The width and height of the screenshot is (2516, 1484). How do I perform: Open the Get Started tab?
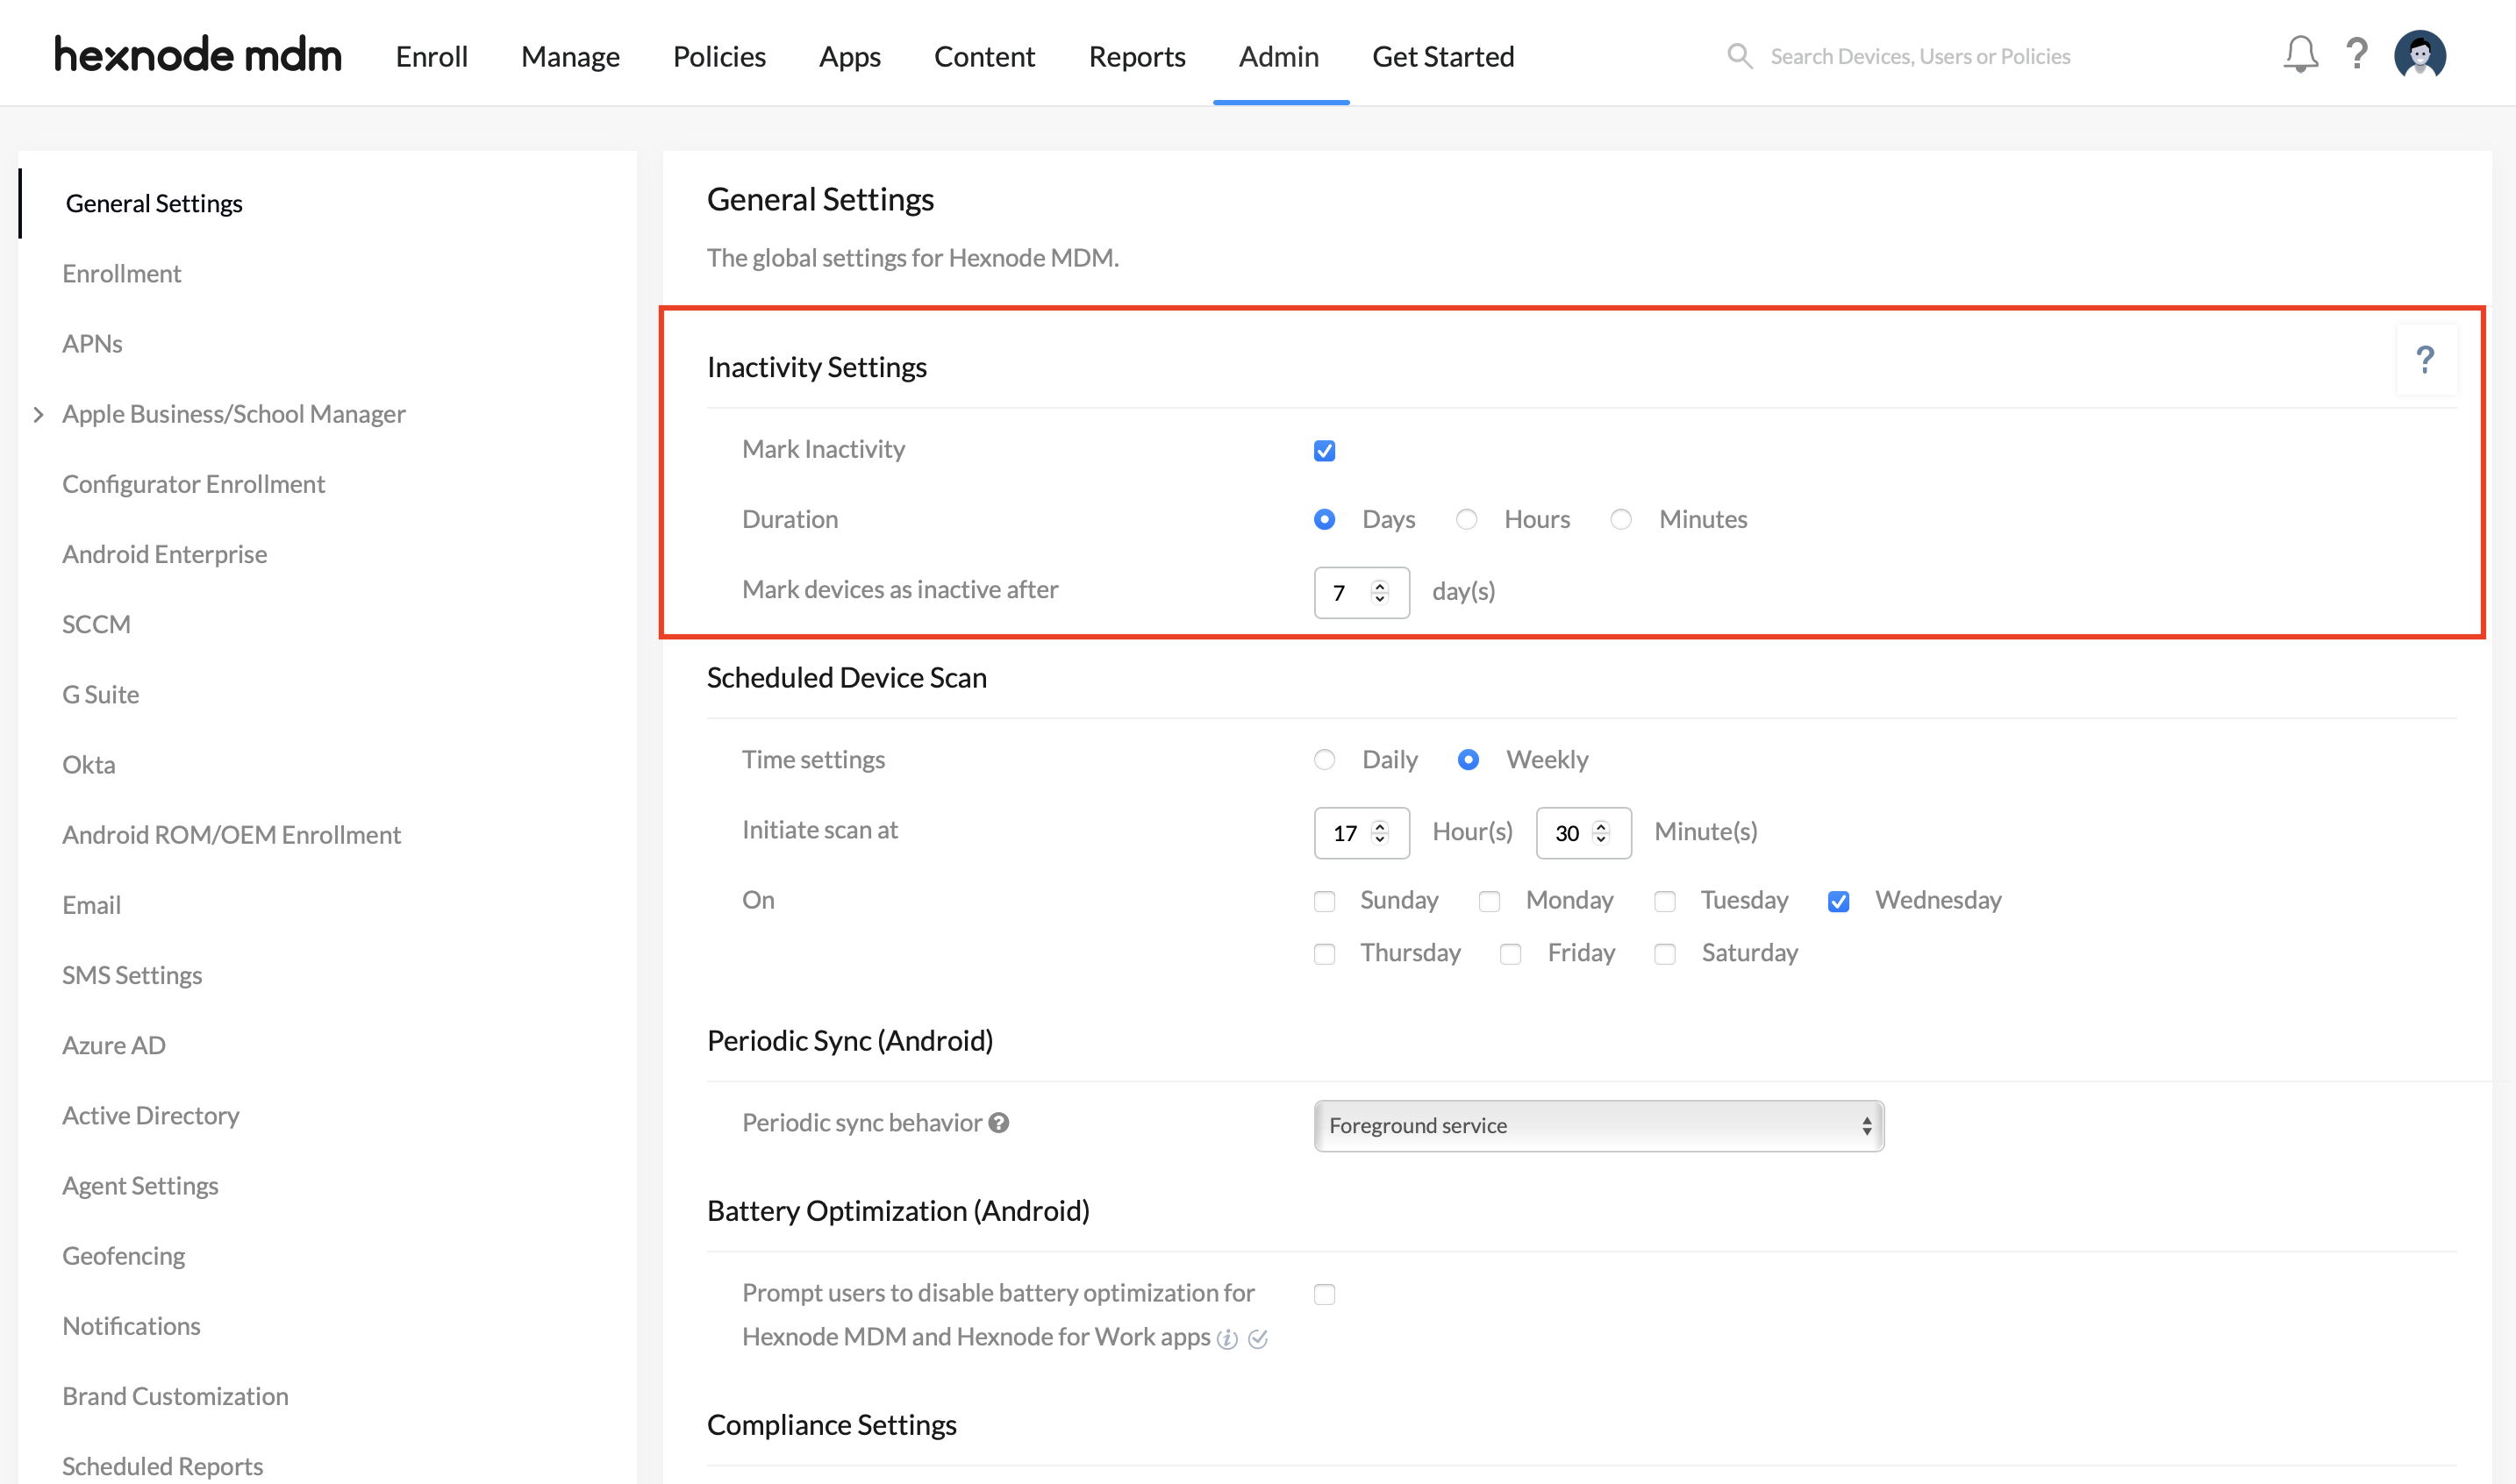1442,56
